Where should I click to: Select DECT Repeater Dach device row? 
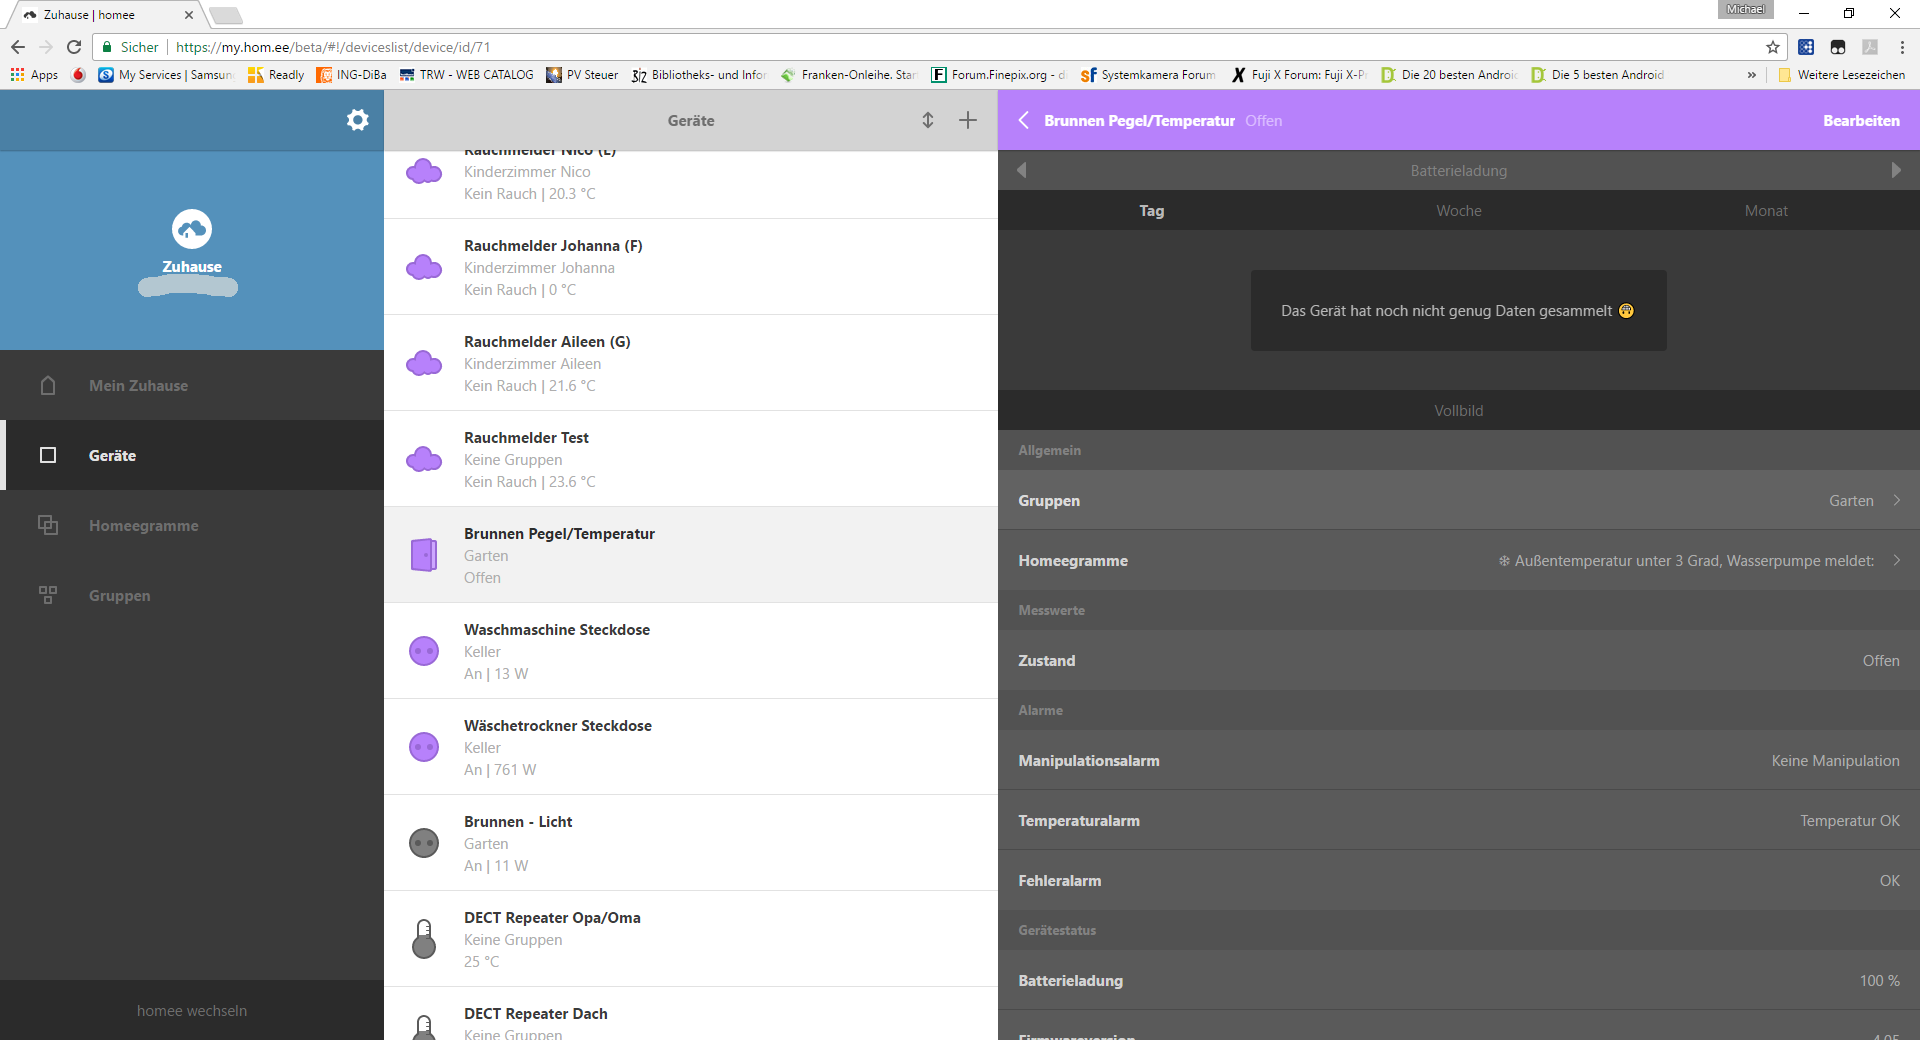pos(691,1014)
